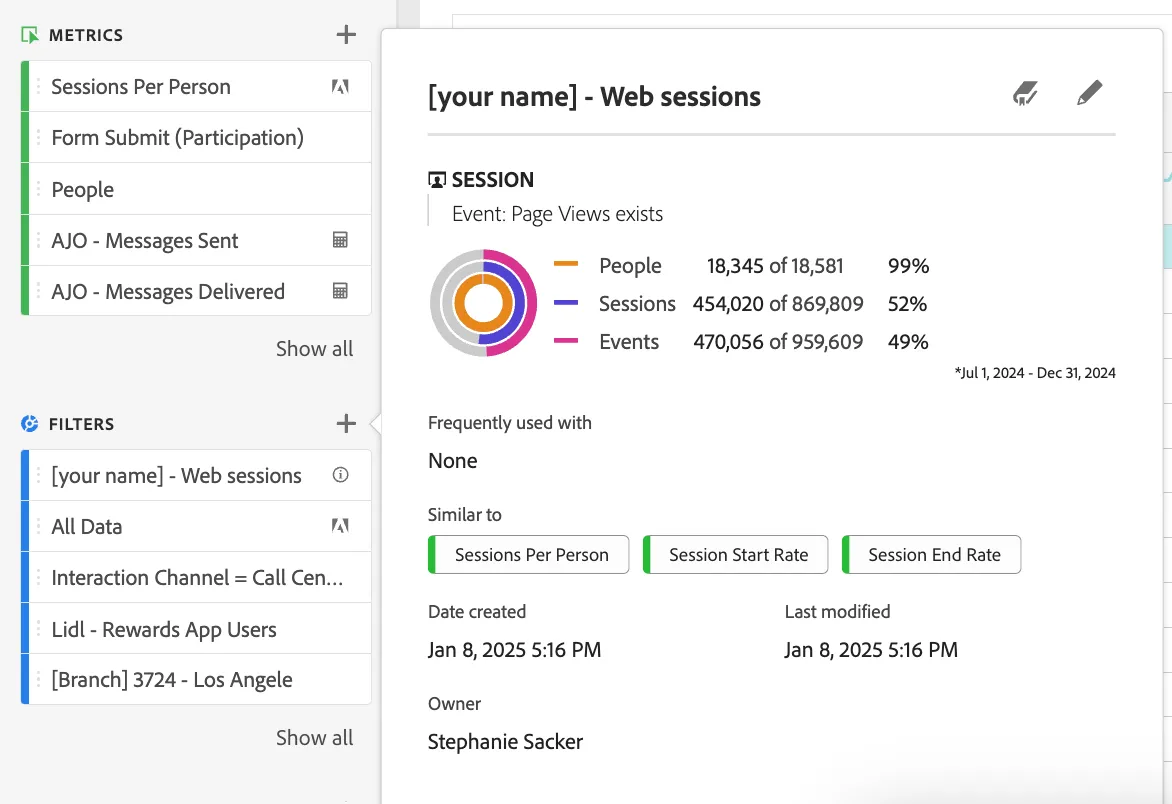This screenshot has width=1172, height=804.
Task: Click the People value '18,345 of 18,581'
Action: click(775, 266)
